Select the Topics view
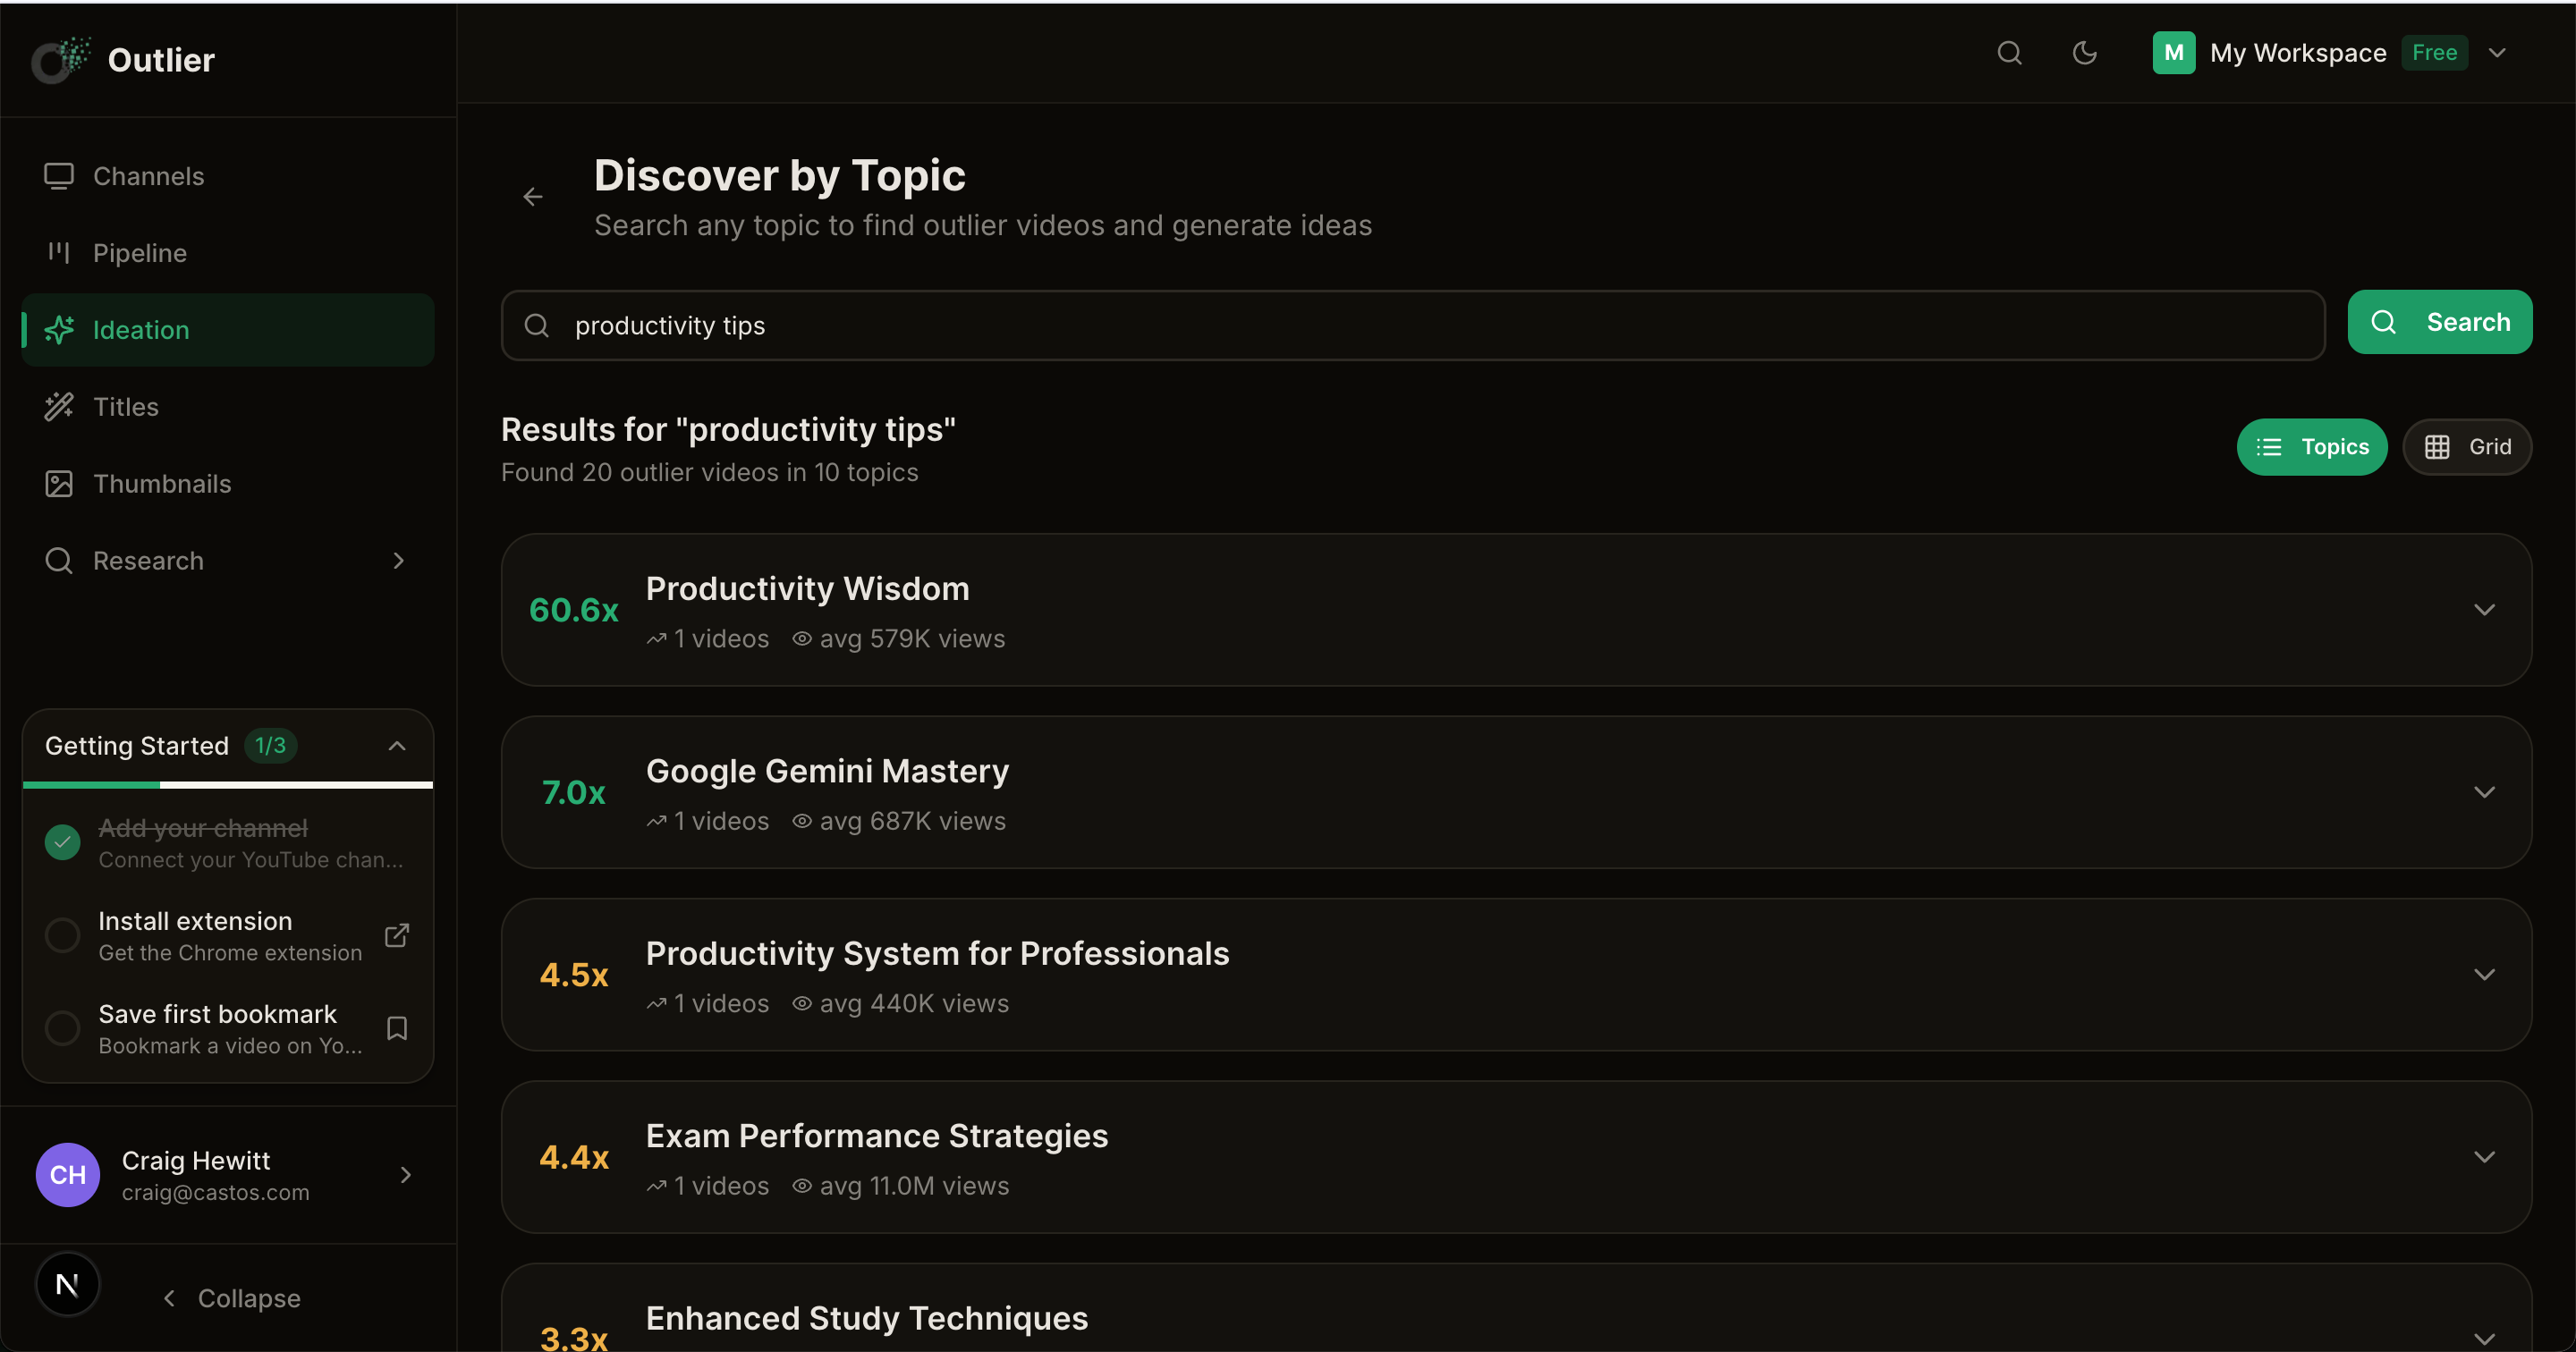 pos(2313,447)
